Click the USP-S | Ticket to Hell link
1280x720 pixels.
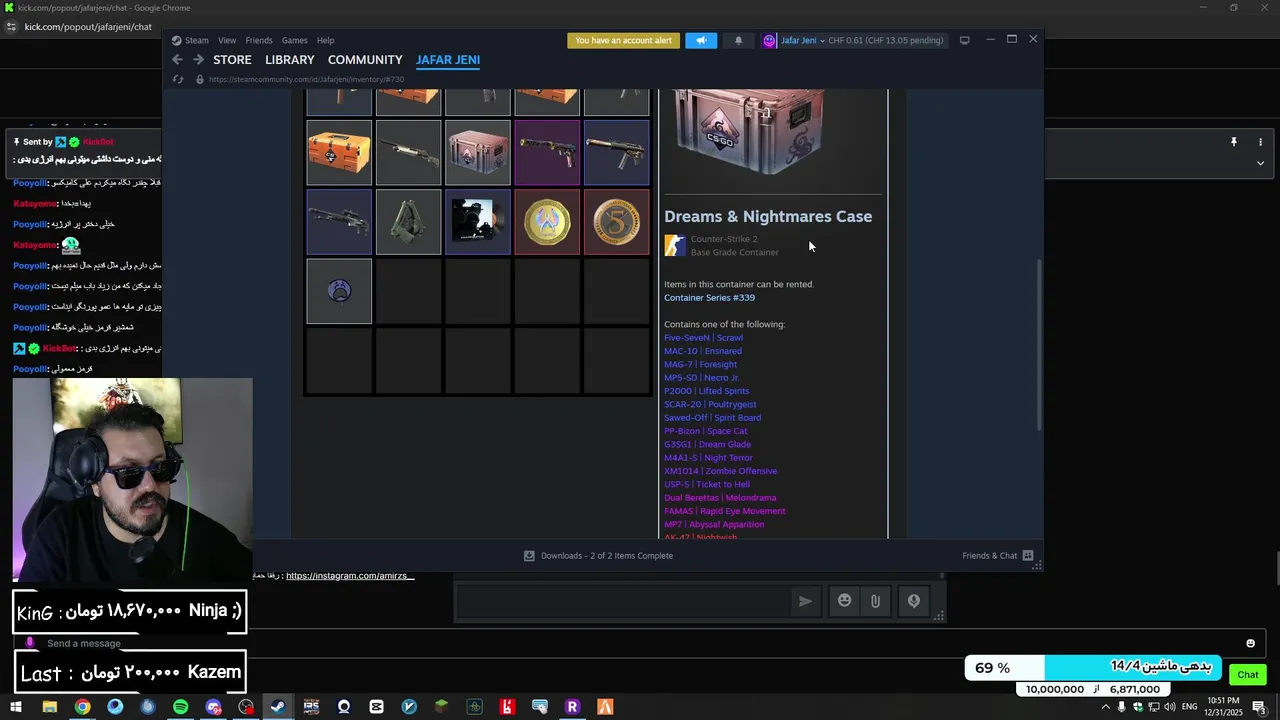(707, 485)
